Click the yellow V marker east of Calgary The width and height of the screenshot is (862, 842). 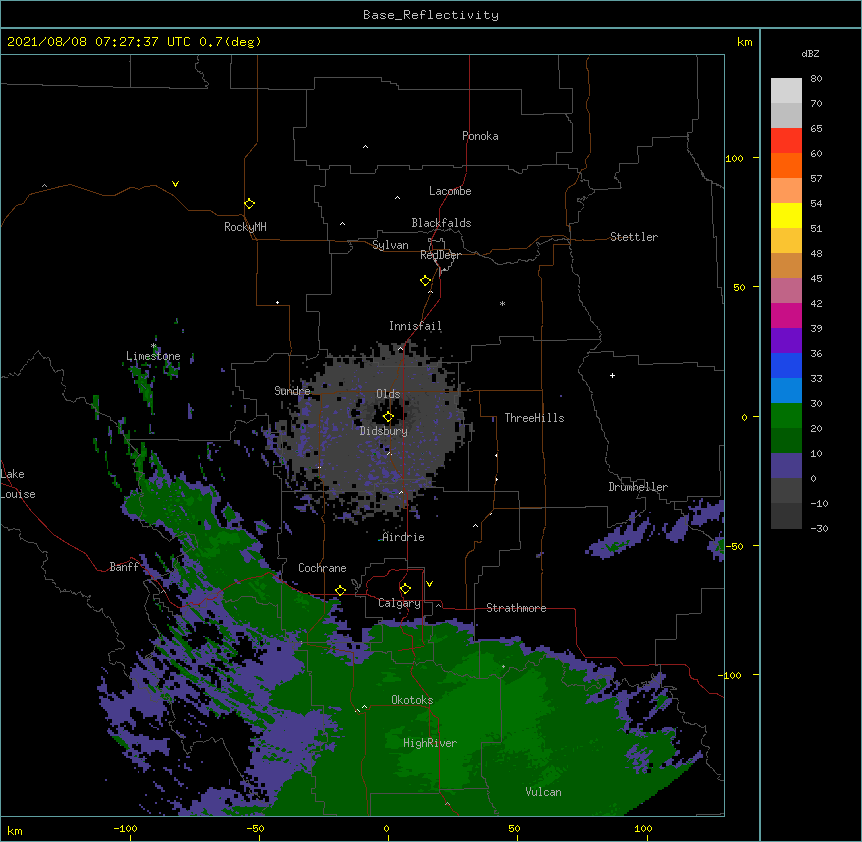coord(429,584)
